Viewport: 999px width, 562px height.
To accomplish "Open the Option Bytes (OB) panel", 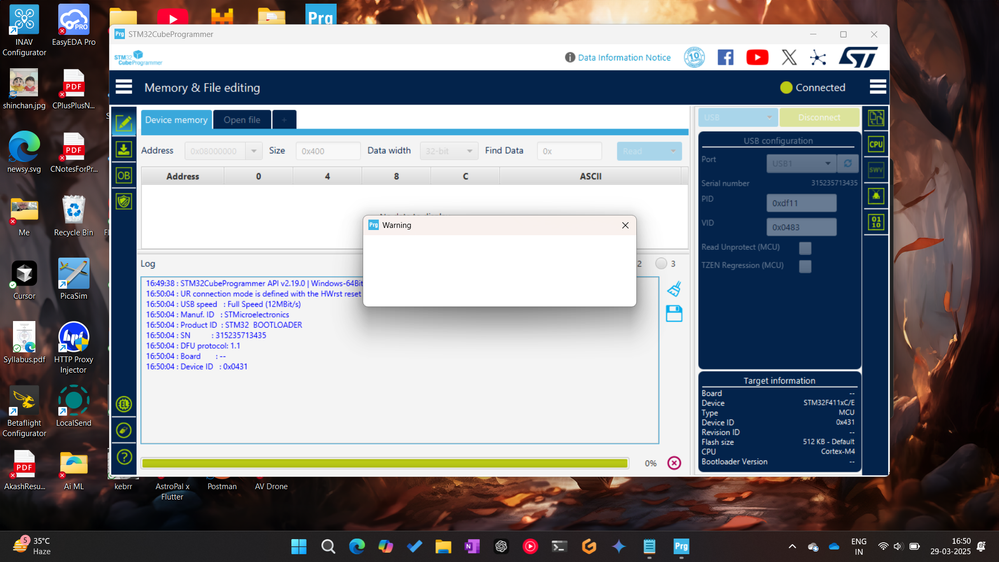I will point(124,175).
